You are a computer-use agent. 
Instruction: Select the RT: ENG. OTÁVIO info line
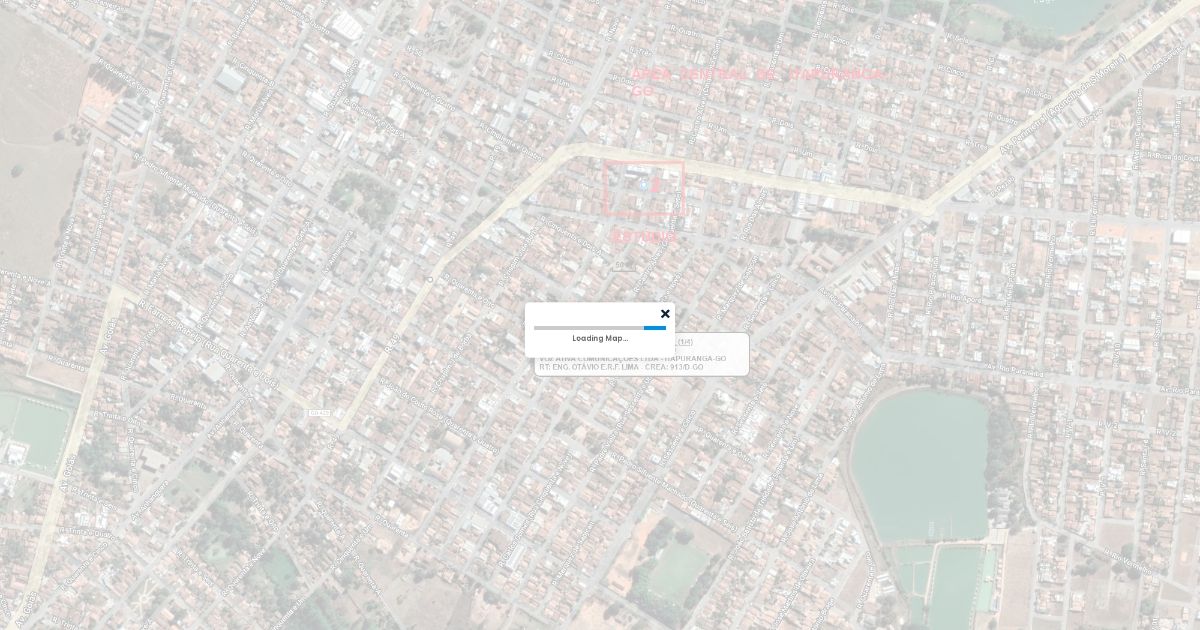621,367
